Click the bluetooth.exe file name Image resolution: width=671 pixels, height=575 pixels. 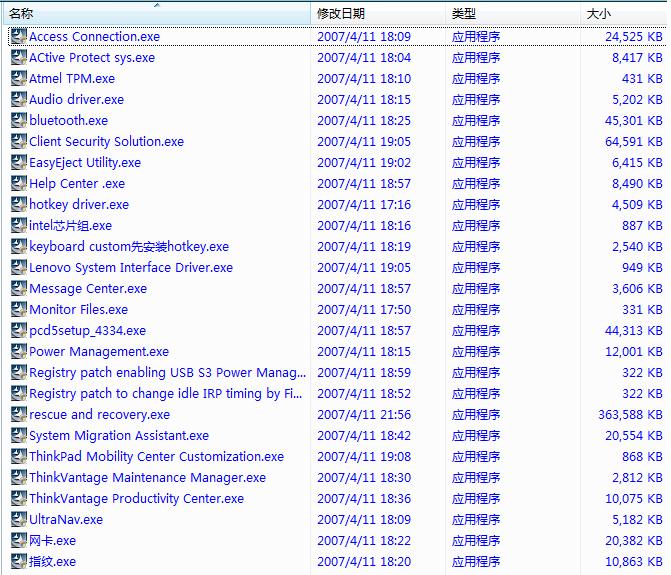tap(68, 121)
